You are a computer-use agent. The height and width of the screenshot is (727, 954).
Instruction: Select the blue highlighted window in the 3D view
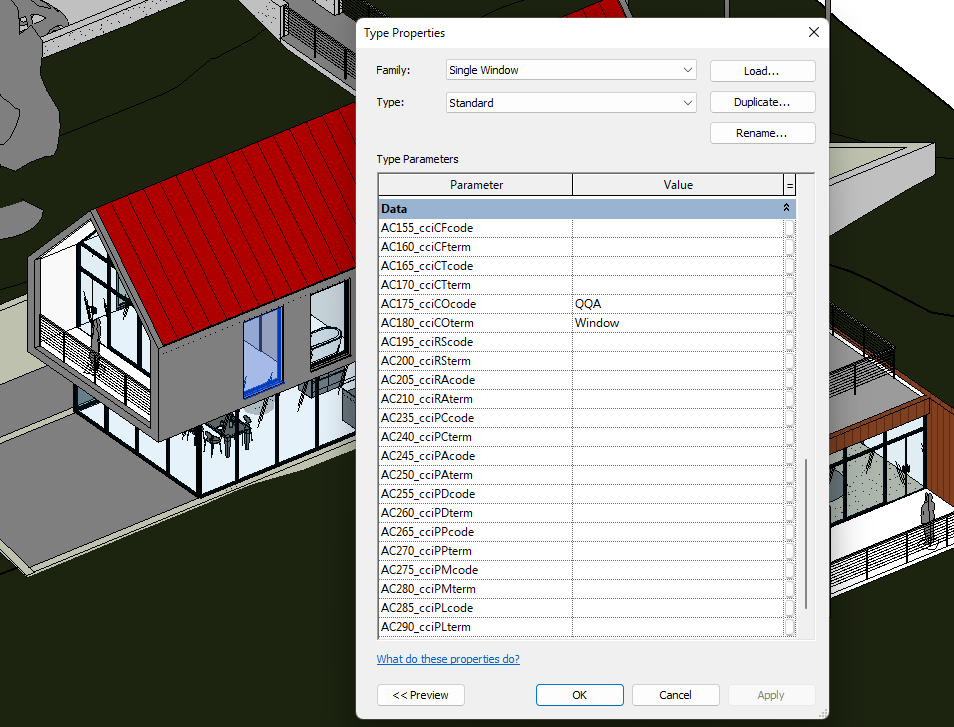(263, 352)
